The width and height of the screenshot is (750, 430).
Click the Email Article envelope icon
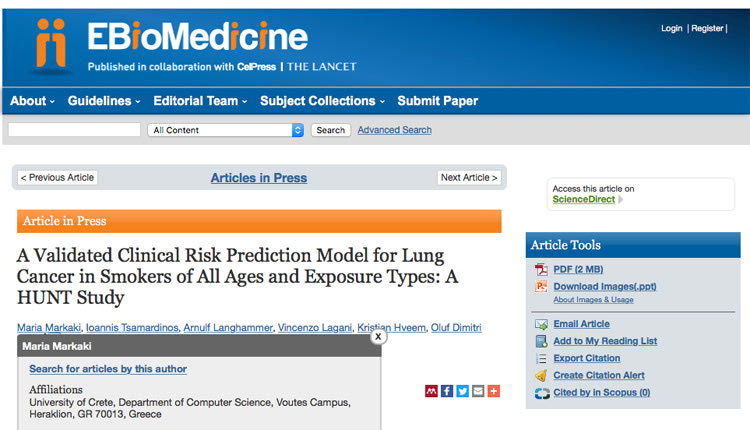pos(541,324)
